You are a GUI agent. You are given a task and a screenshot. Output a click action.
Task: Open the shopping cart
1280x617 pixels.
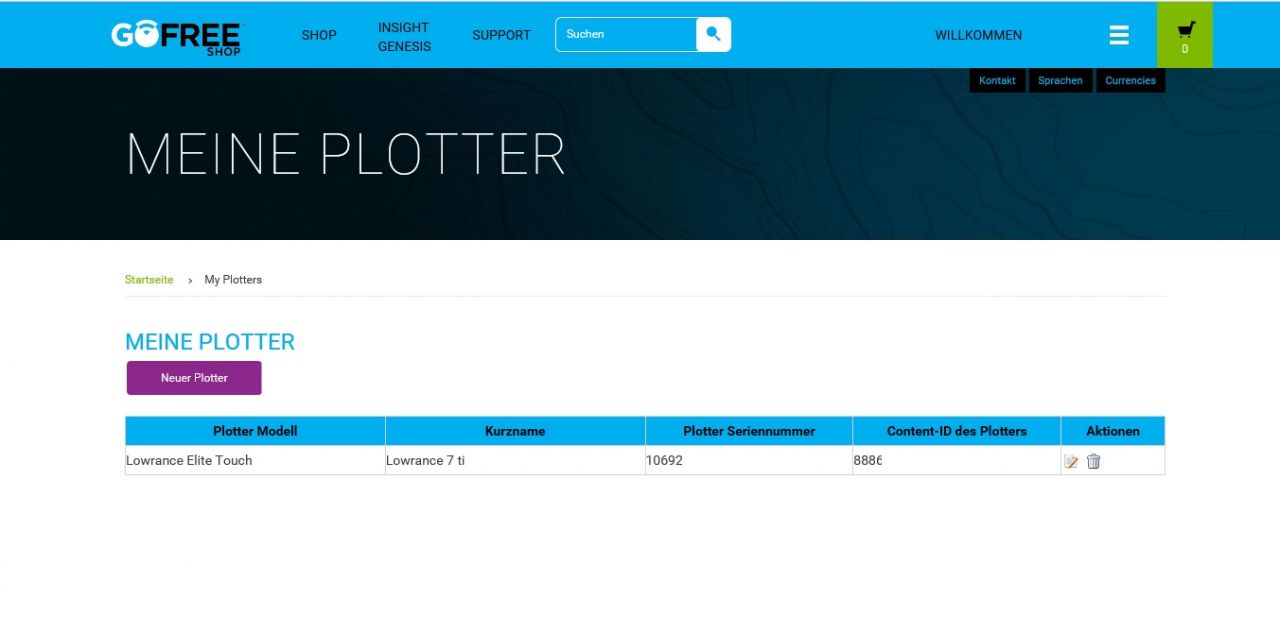pyautogui.click(x=1185, y=35)
